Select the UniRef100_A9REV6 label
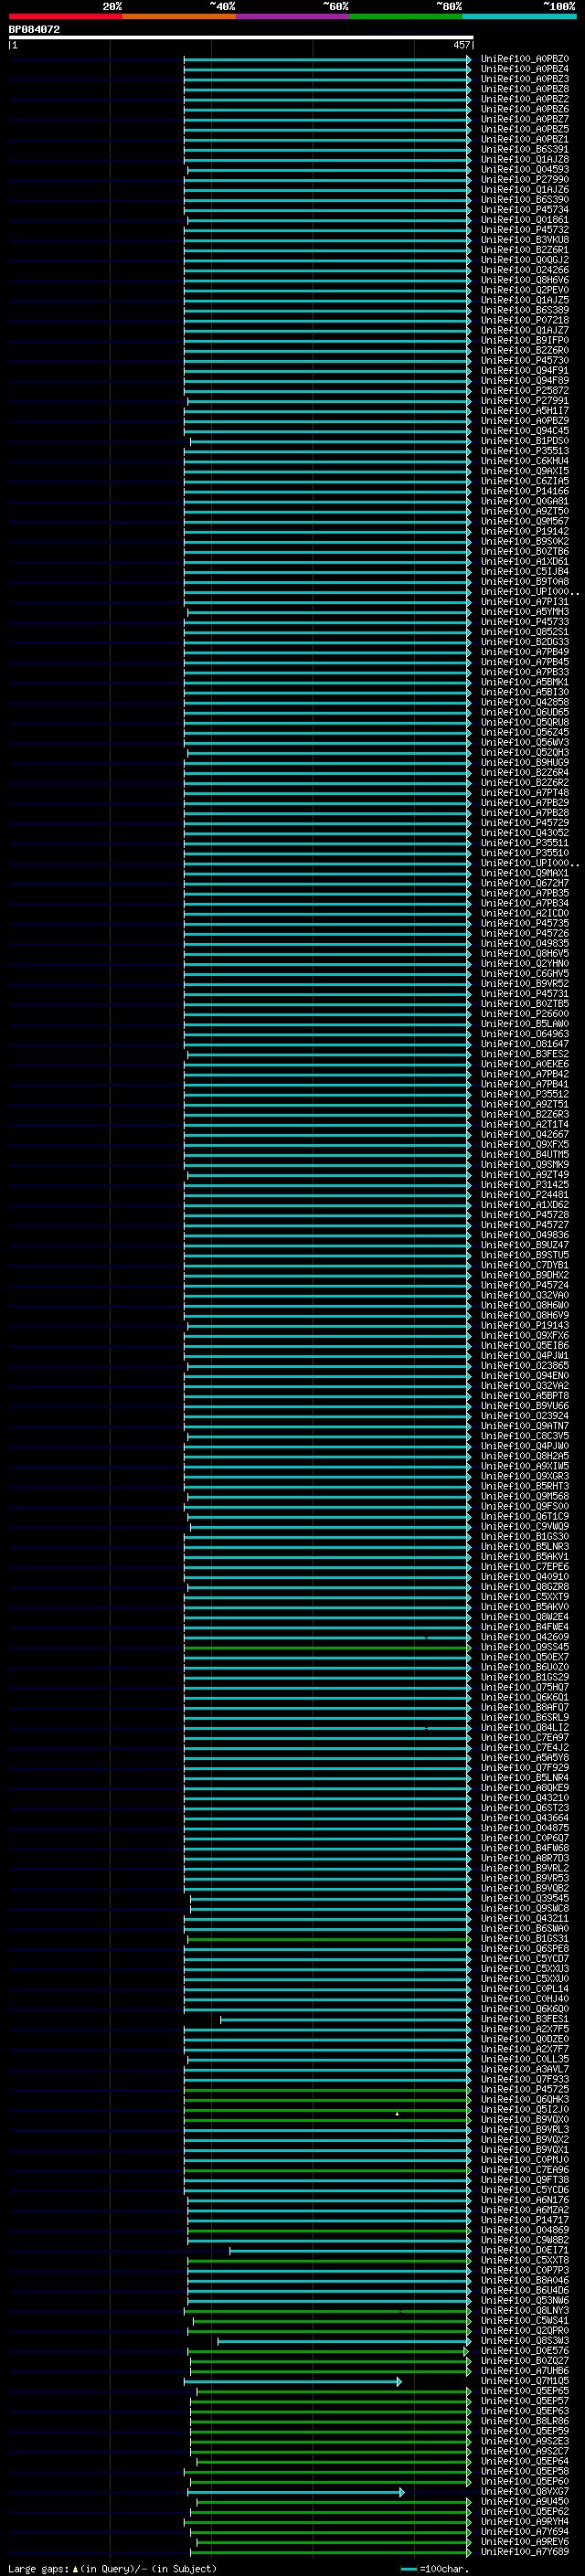585x2576 pixels. click(525, 2541)
